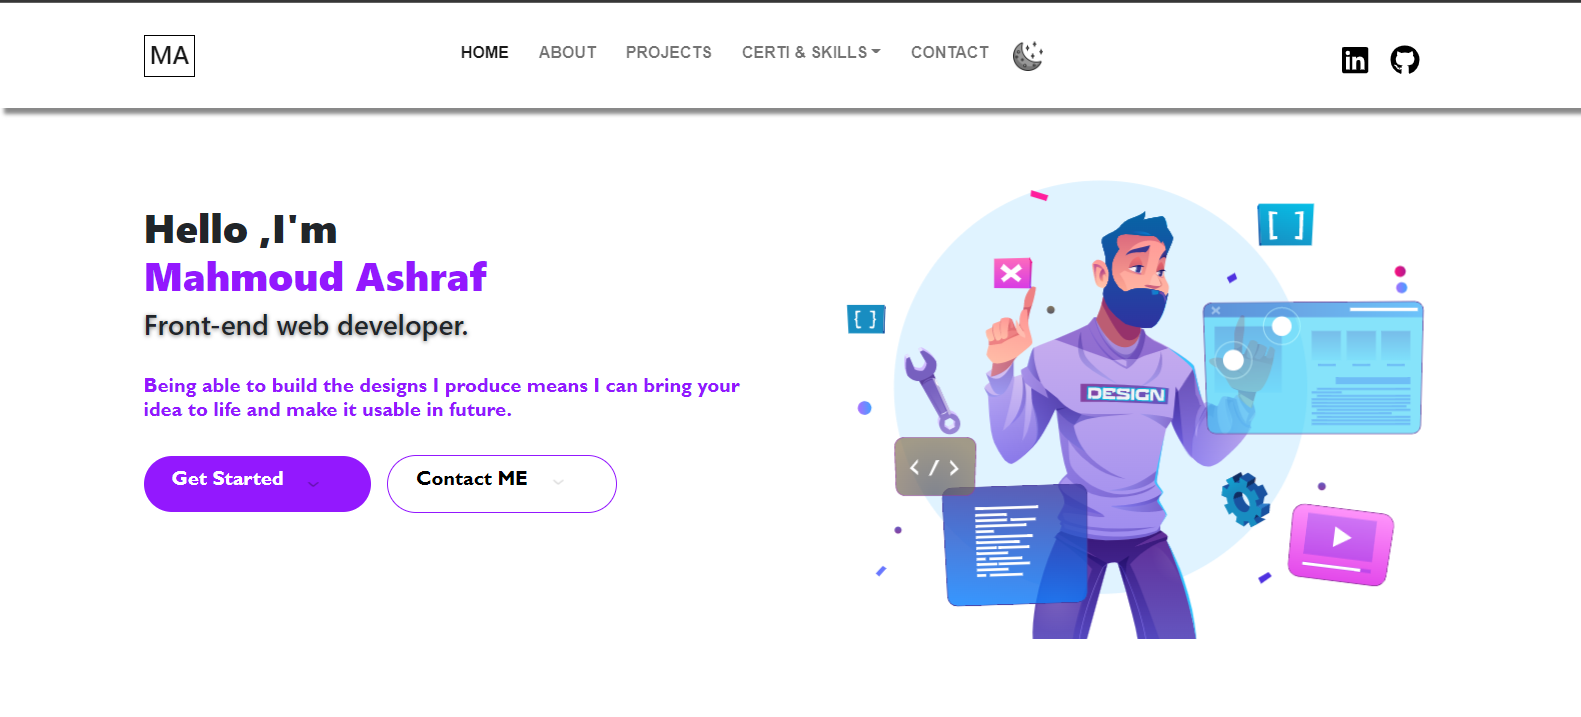Click the pink video play icon
1581x717 pixels.
tap(1340, 543)
